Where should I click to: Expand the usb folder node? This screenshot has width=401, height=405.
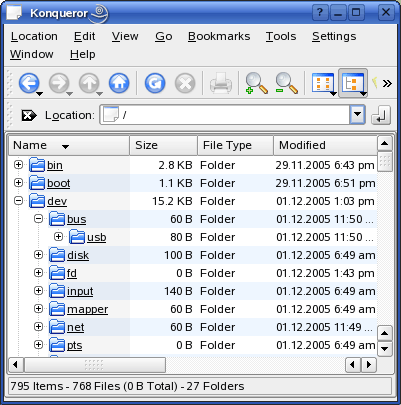[58, 237]
